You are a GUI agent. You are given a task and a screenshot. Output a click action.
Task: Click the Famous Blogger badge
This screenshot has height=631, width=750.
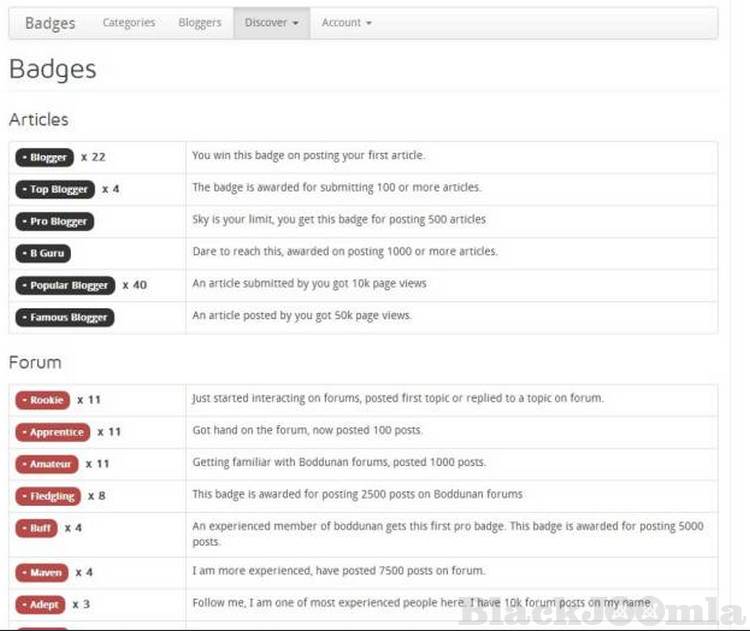[x=65, y=317]
